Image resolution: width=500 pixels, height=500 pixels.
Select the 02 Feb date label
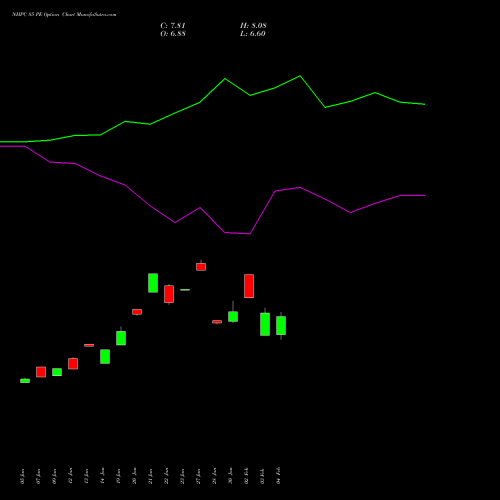[x=246, y=476]
